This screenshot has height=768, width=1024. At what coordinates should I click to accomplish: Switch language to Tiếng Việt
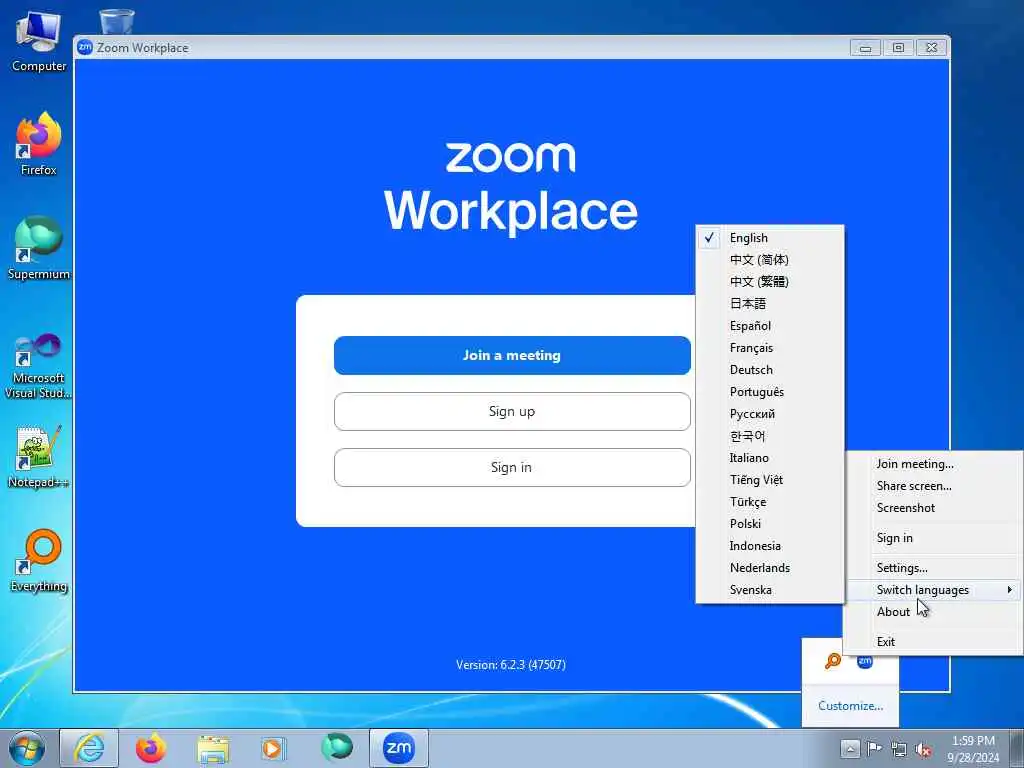point(770,480)
